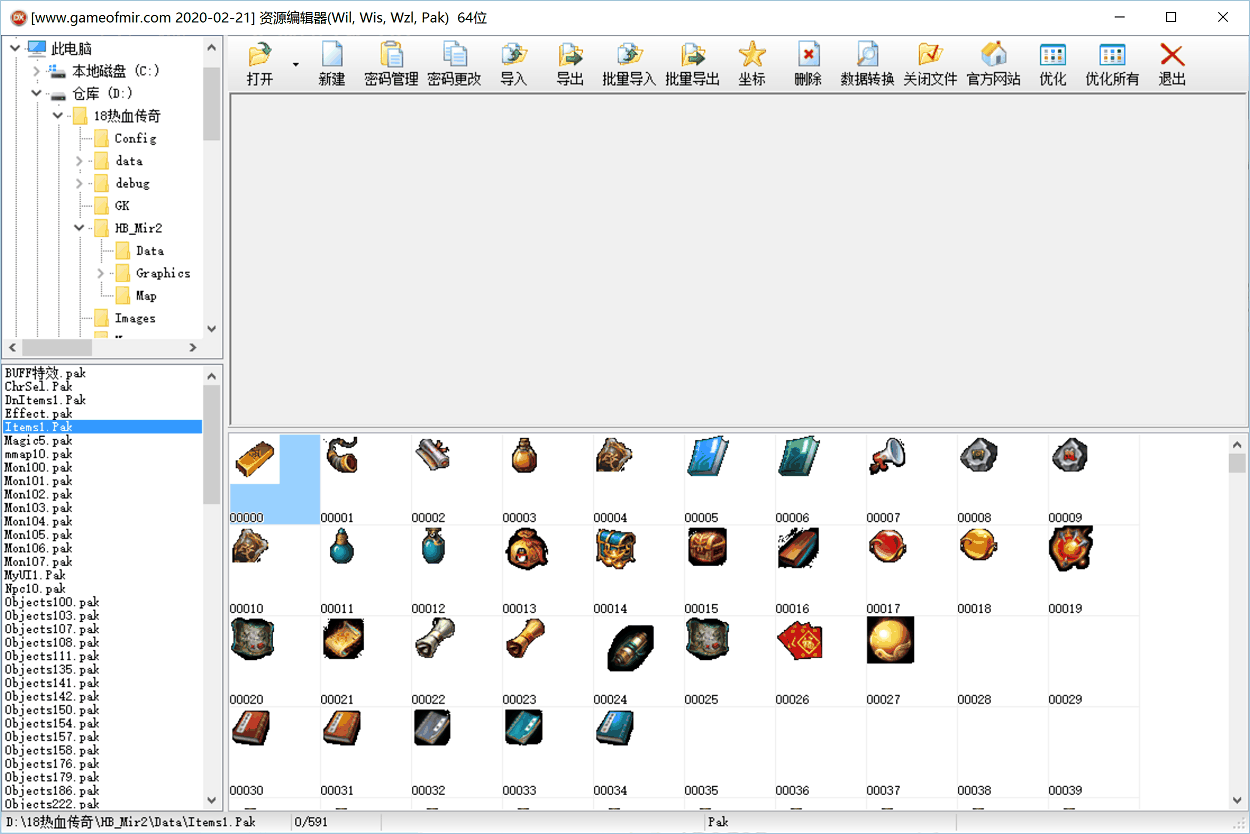Click the 批量导出 batch export icon
Image resolution: width=1250 pixels, height=834 pixels.
(x=693, y=64)
